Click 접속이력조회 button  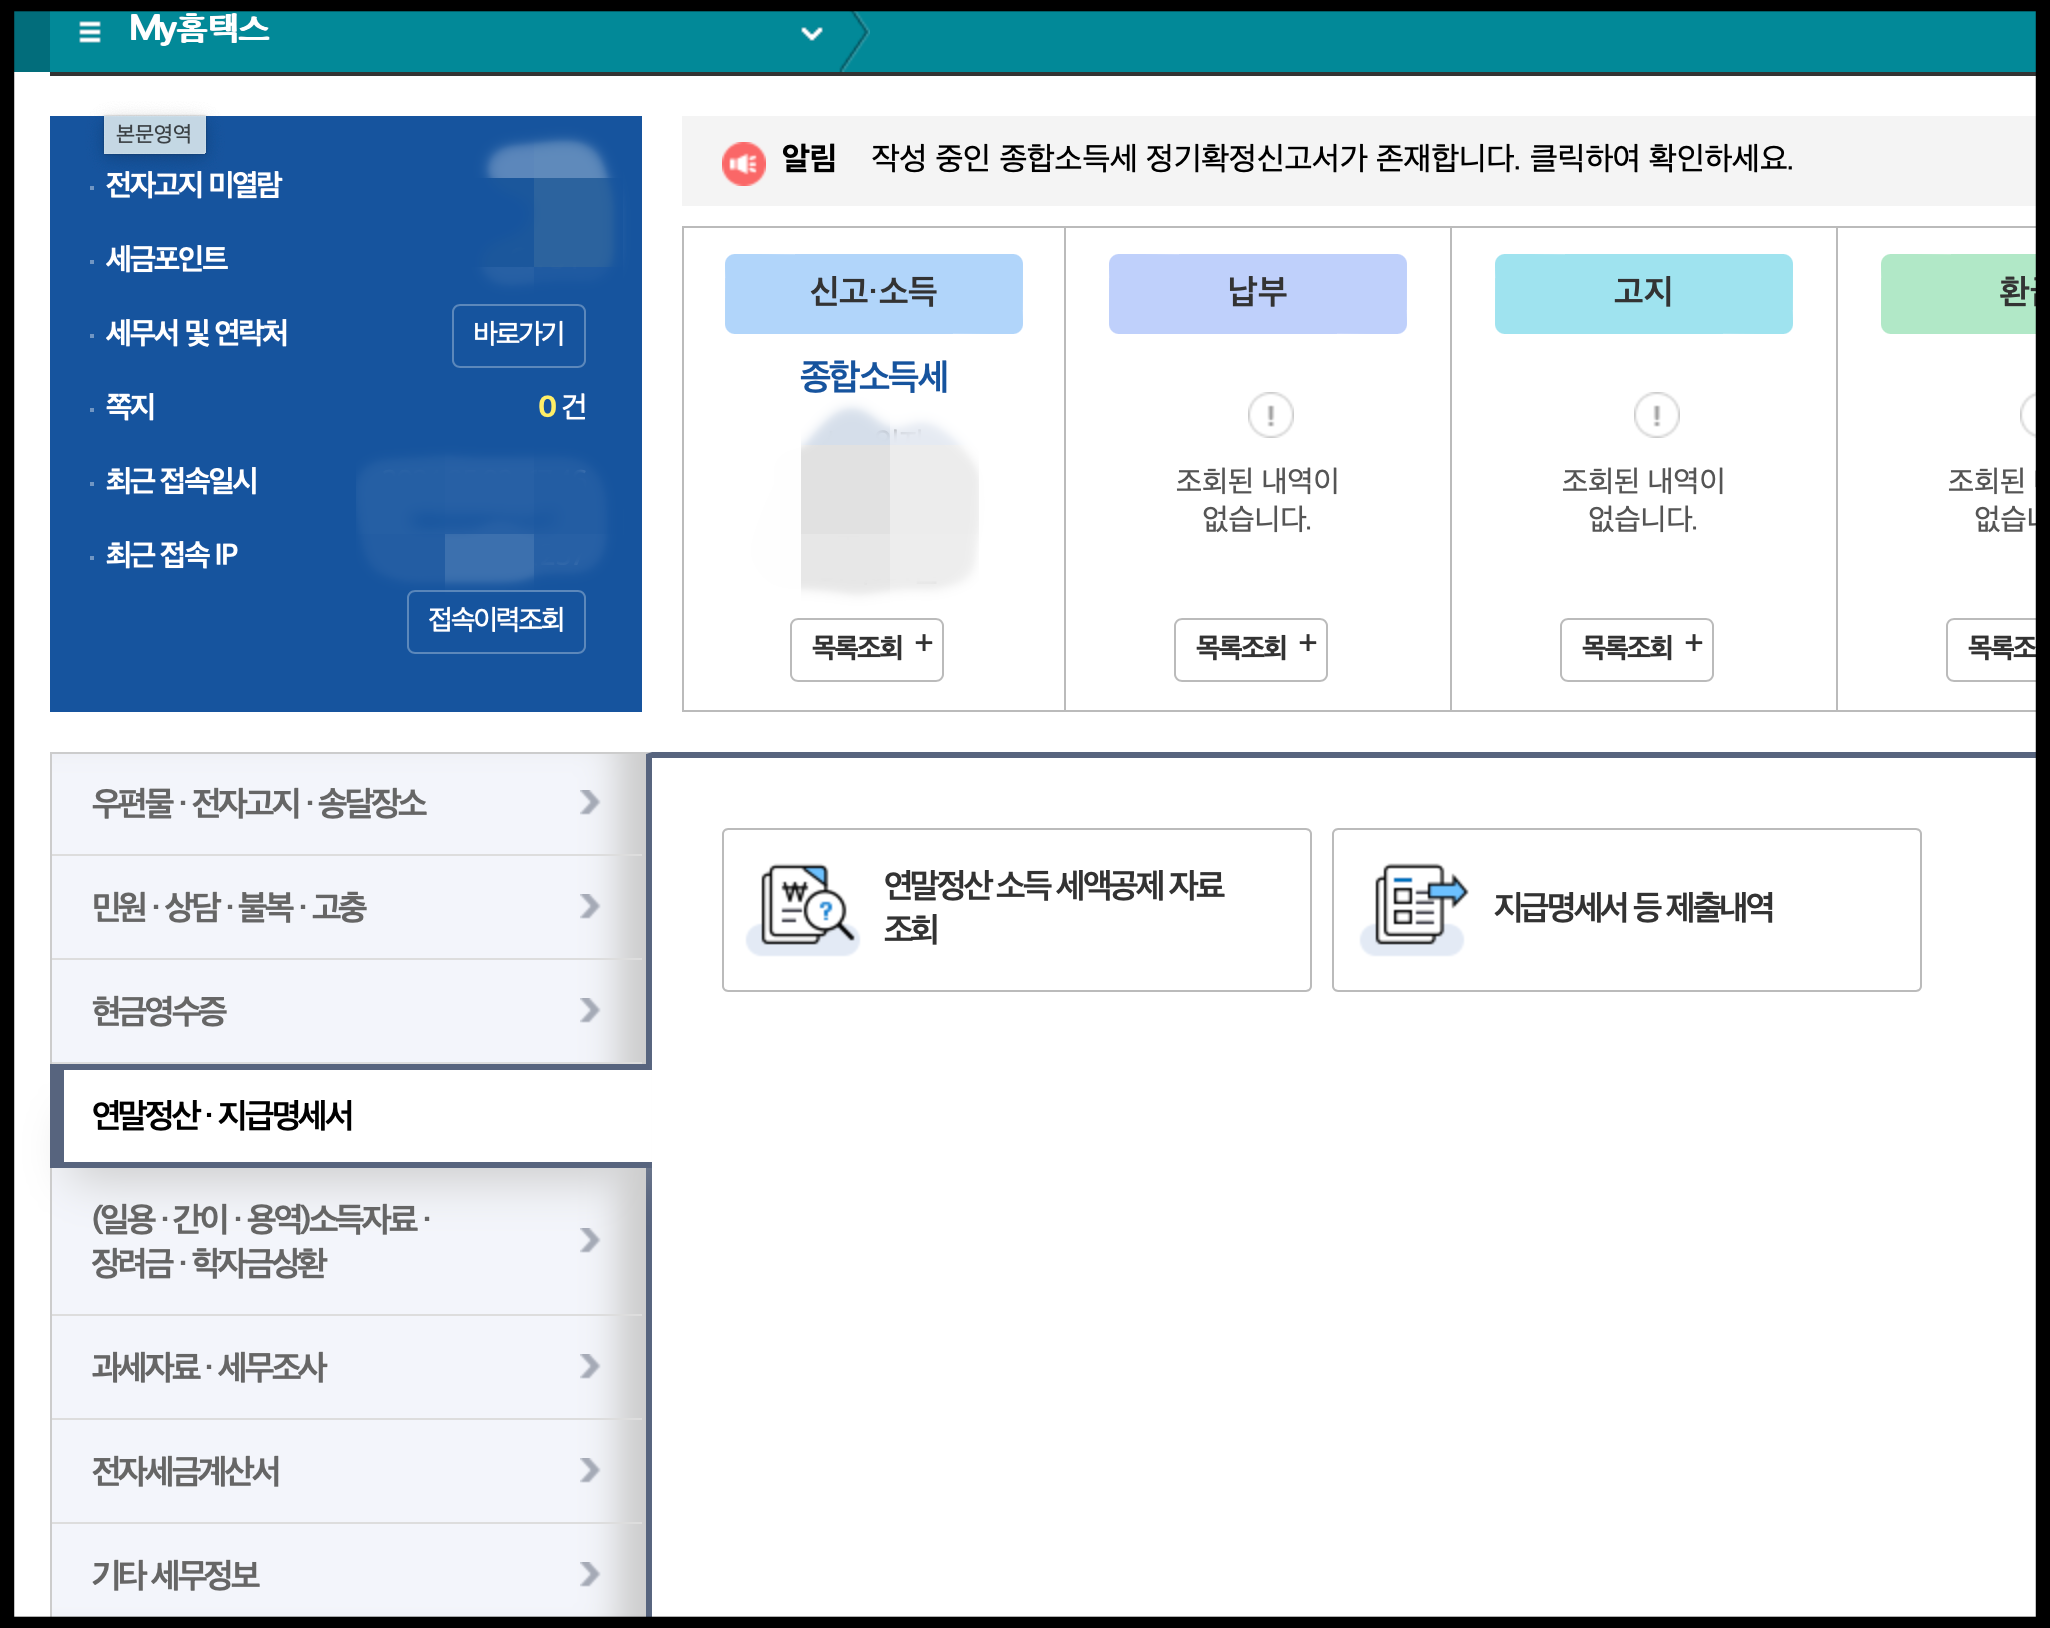click(x=496, y=621)
